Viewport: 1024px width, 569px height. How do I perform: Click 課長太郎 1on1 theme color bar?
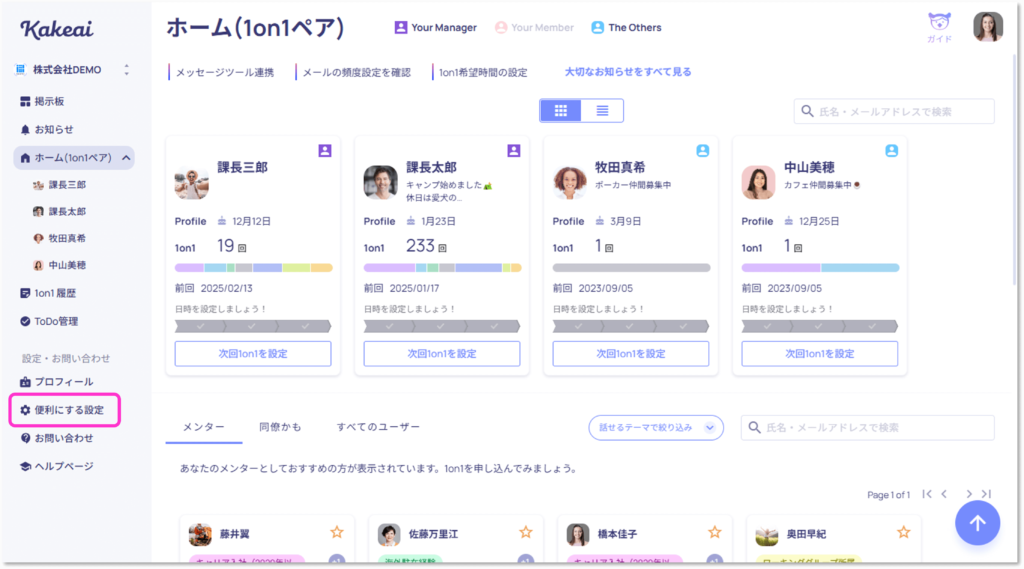tap(443, 268)
